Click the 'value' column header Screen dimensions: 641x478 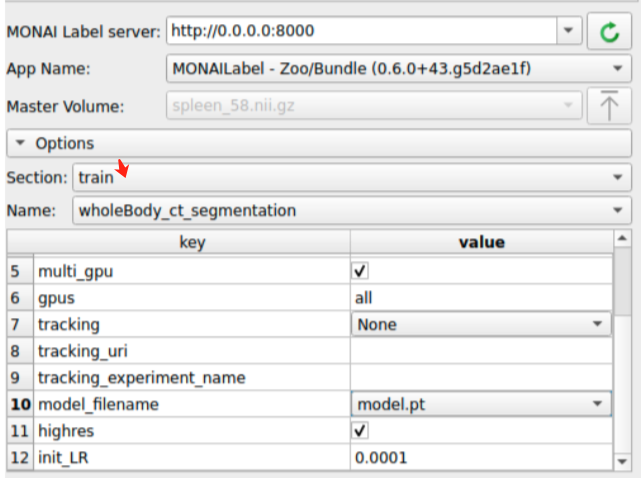point(482,242)
